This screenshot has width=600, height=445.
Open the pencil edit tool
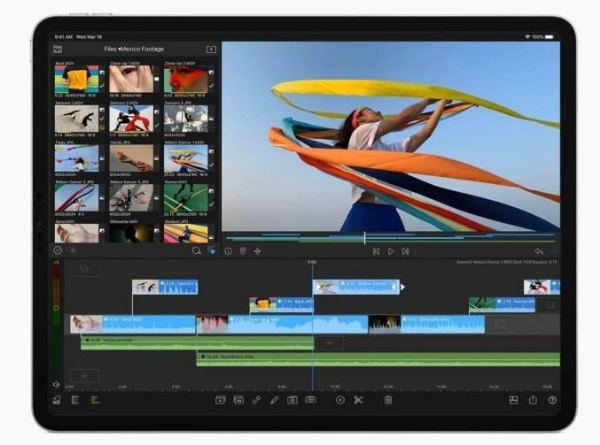pyautogui.click(x=274, y=400)
